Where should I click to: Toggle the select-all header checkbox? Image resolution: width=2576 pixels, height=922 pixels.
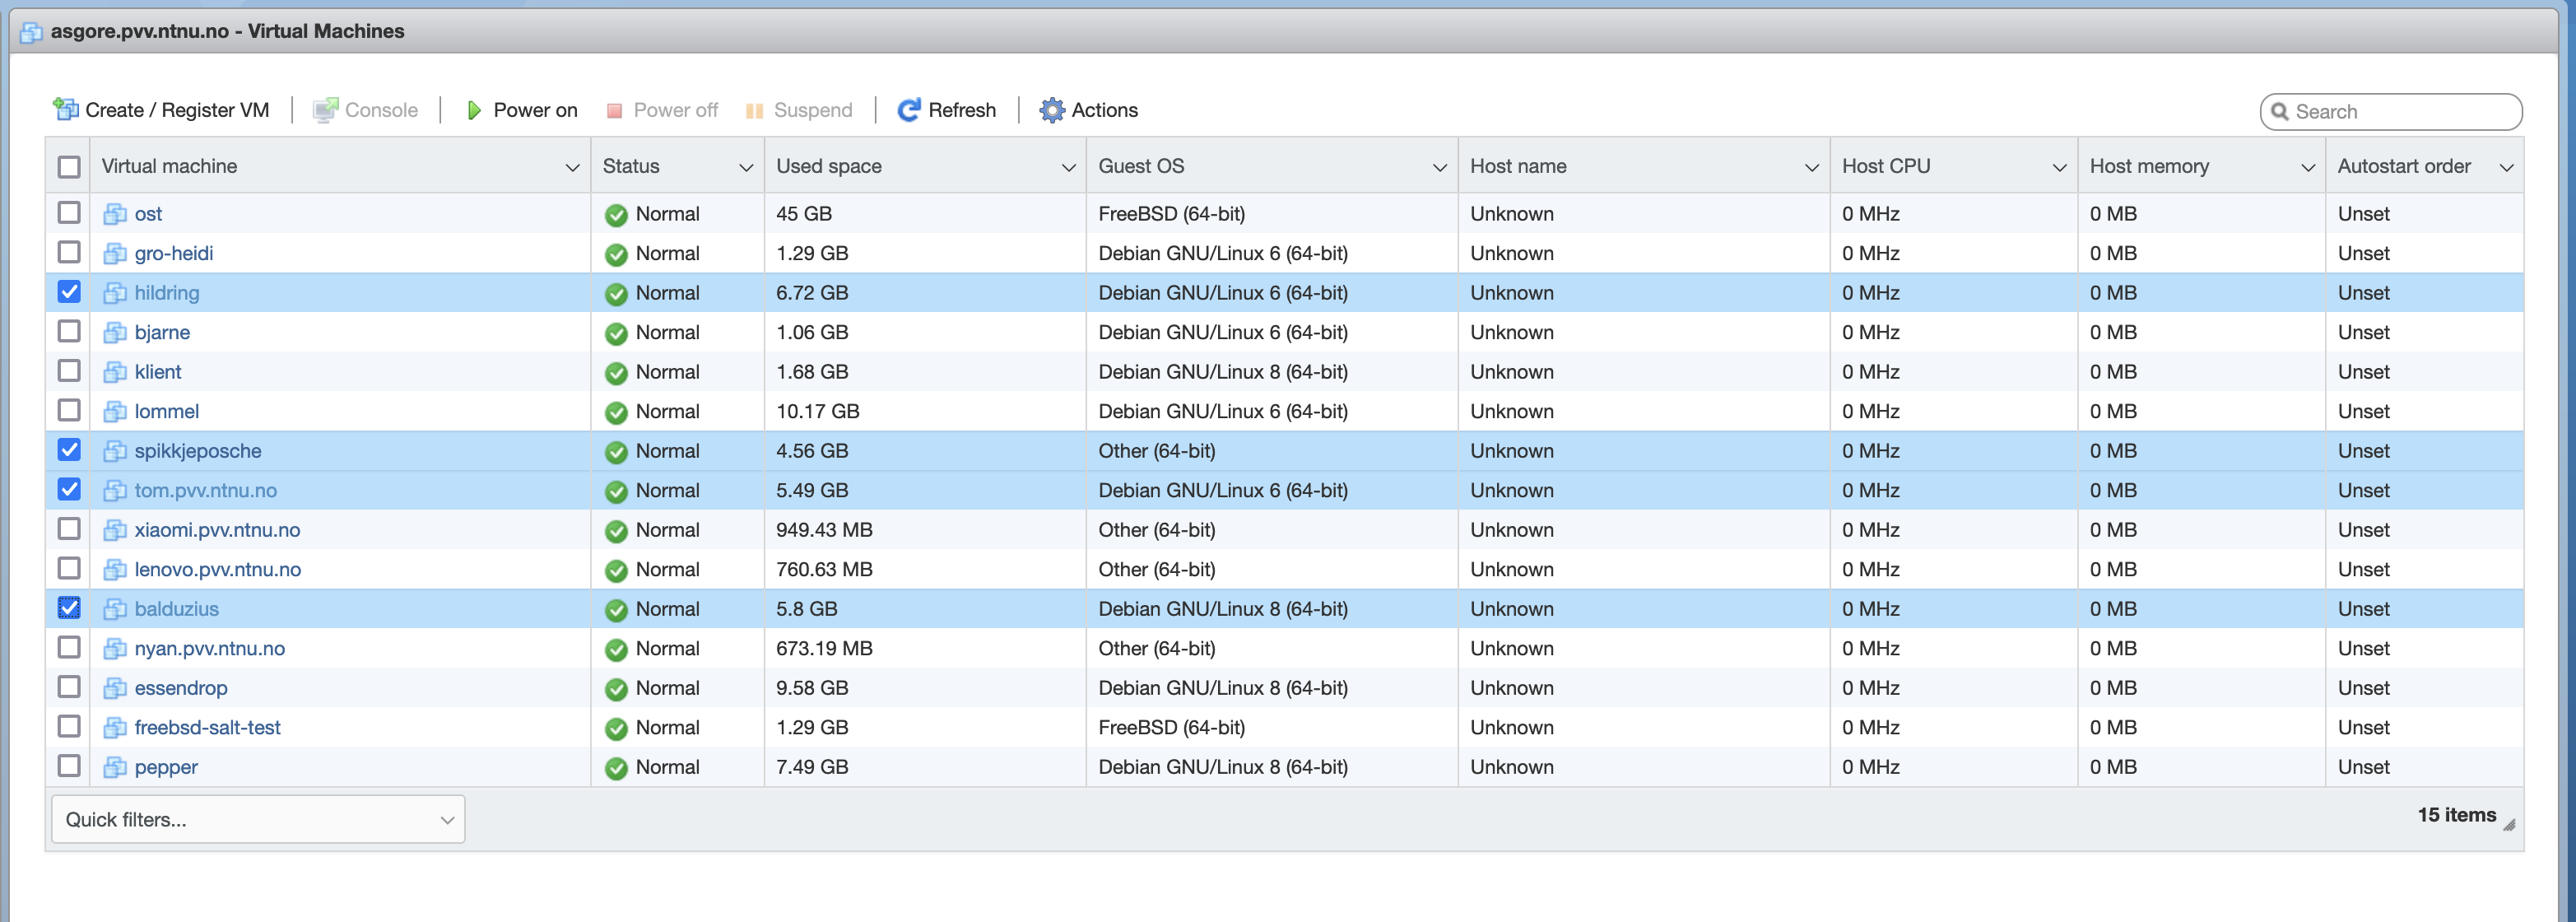pos(69,167)
